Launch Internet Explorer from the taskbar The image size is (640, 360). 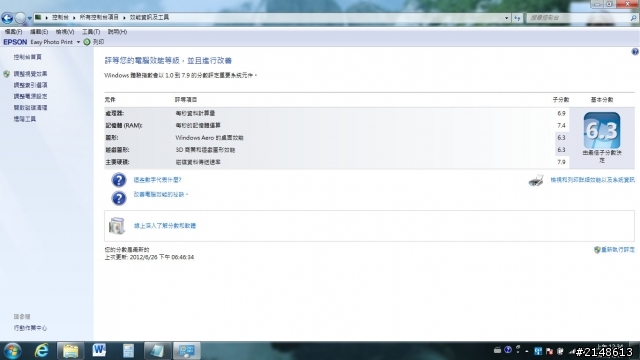pos(41,351)
